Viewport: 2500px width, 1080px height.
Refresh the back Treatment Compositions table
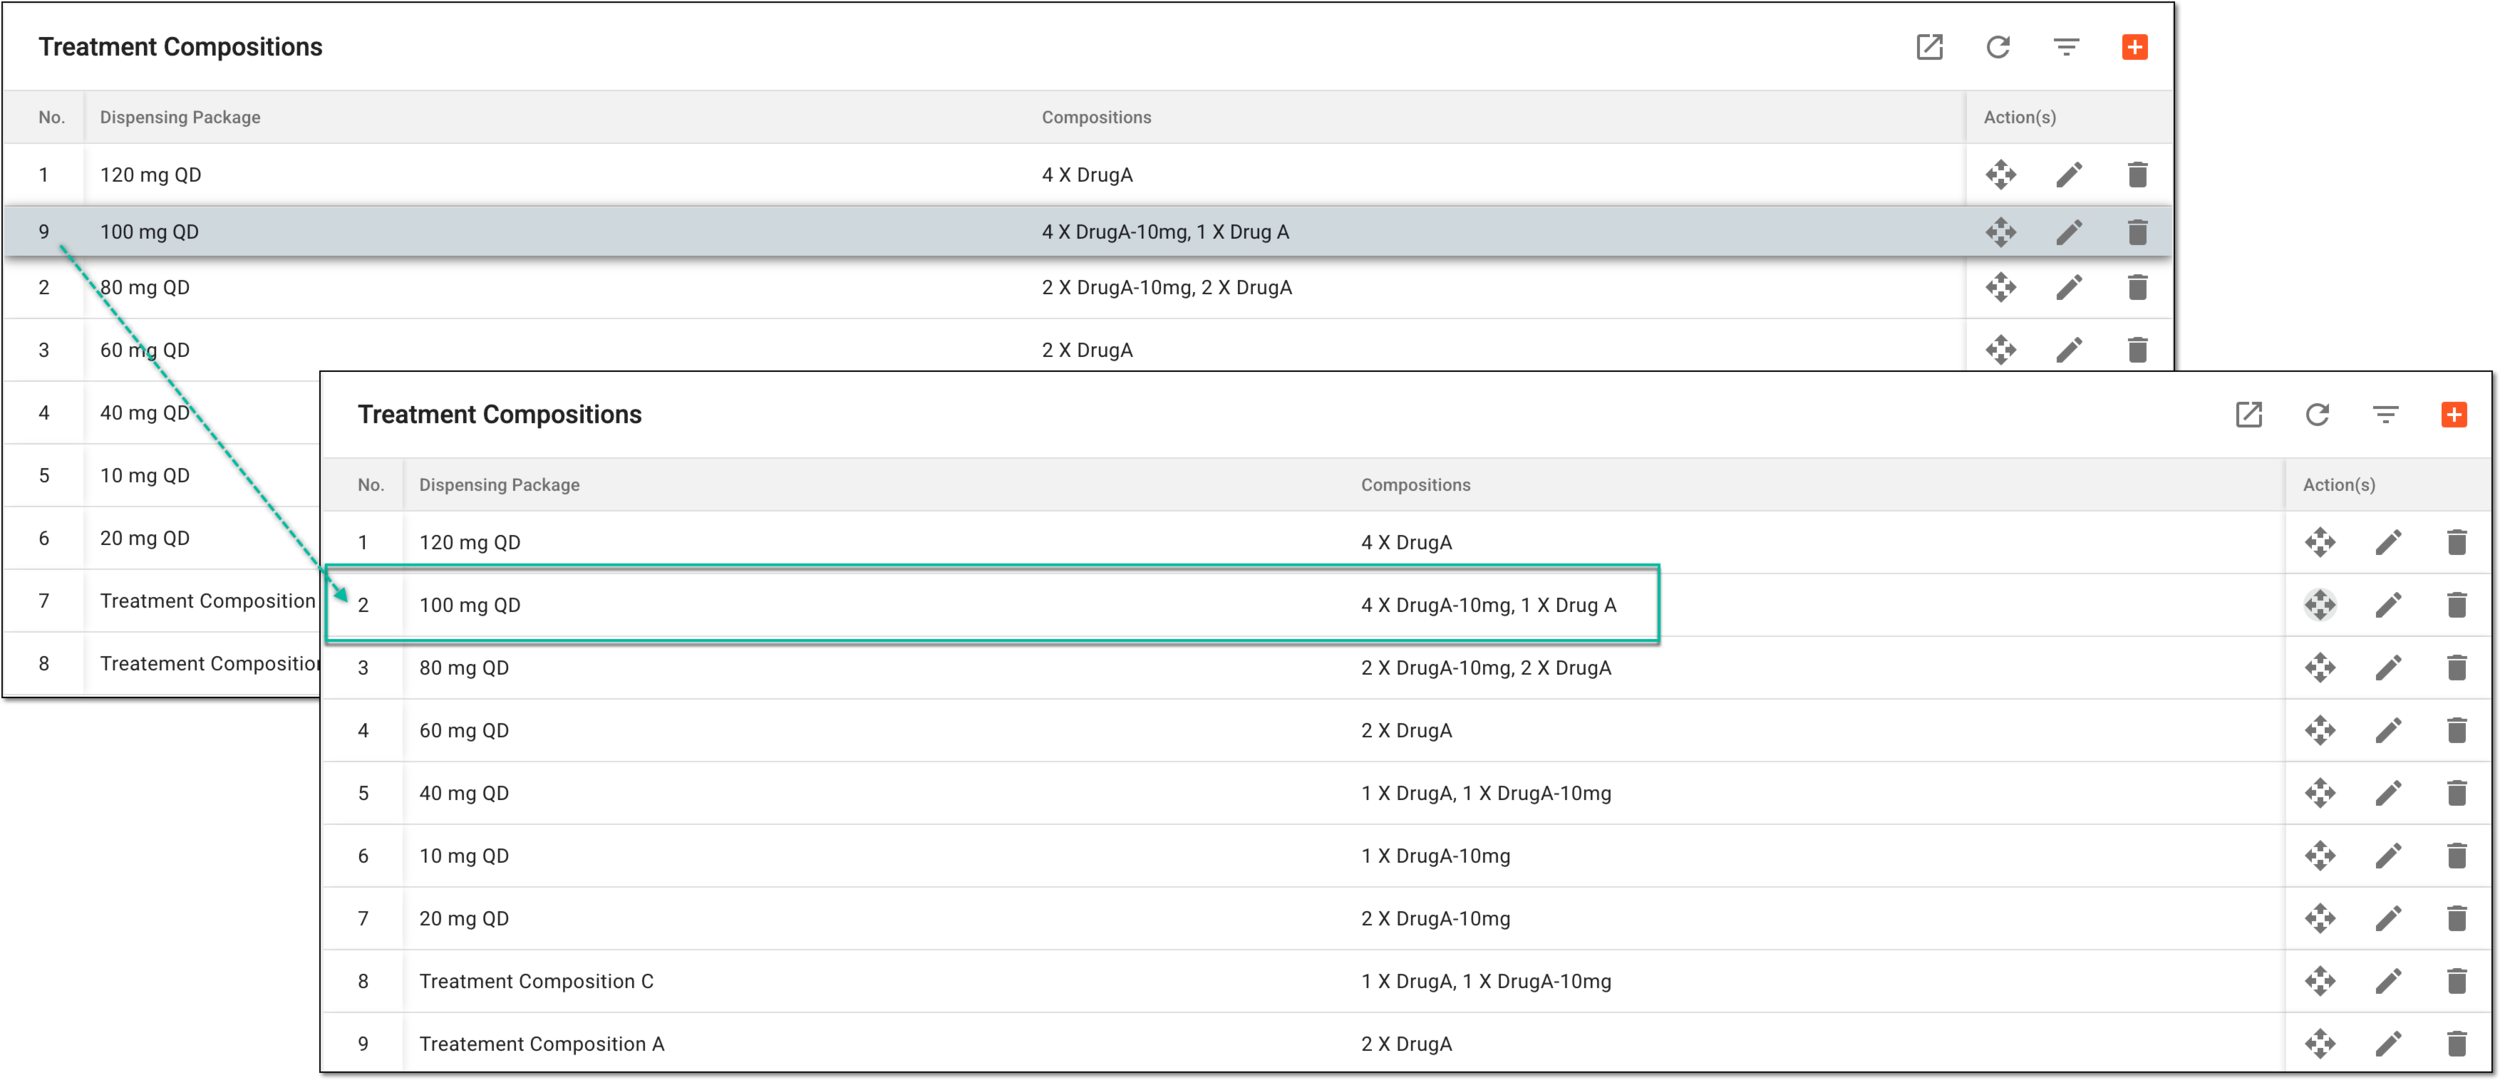tap(1998, 47)
